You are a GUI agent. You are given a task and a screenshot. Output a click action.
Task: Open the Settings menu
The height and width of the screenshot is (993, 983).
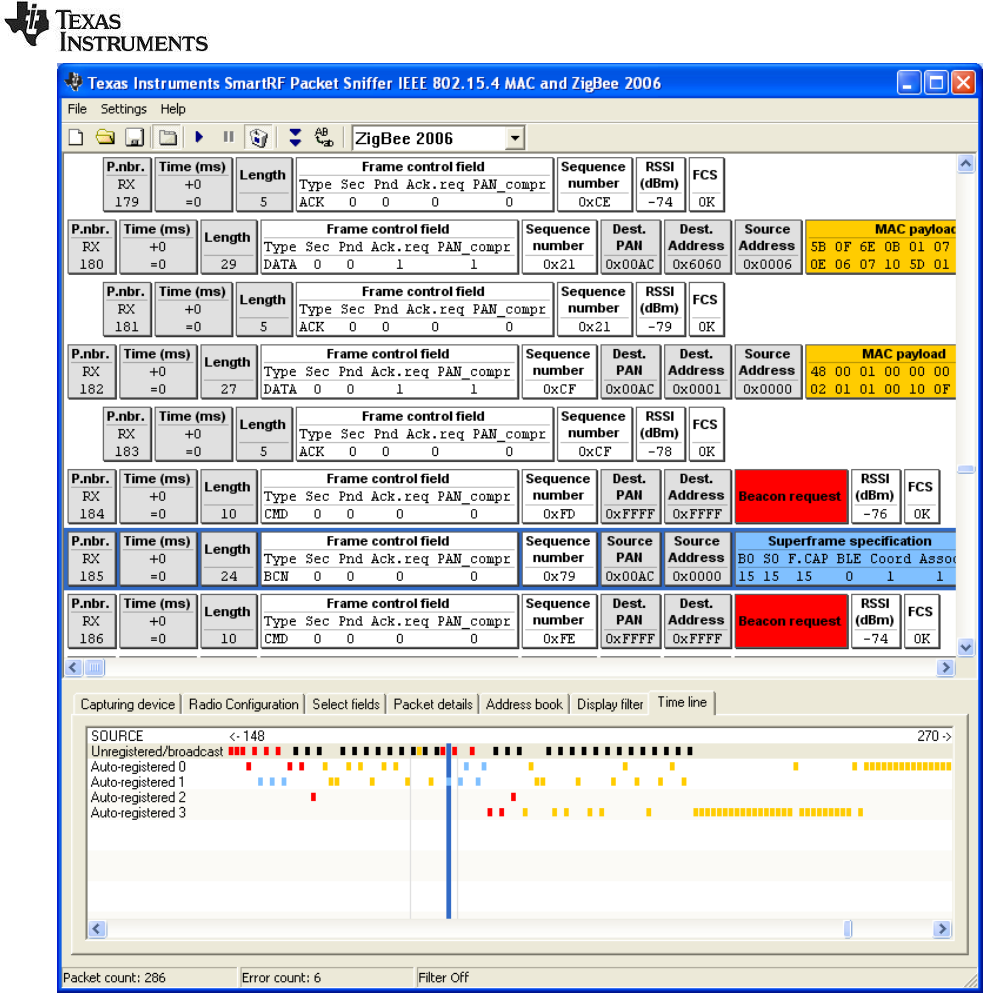(x=124, y=109)
